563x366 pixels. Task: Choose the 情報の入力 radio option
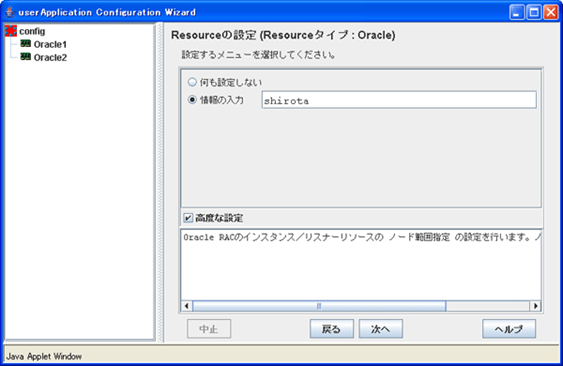pos(192,99)
